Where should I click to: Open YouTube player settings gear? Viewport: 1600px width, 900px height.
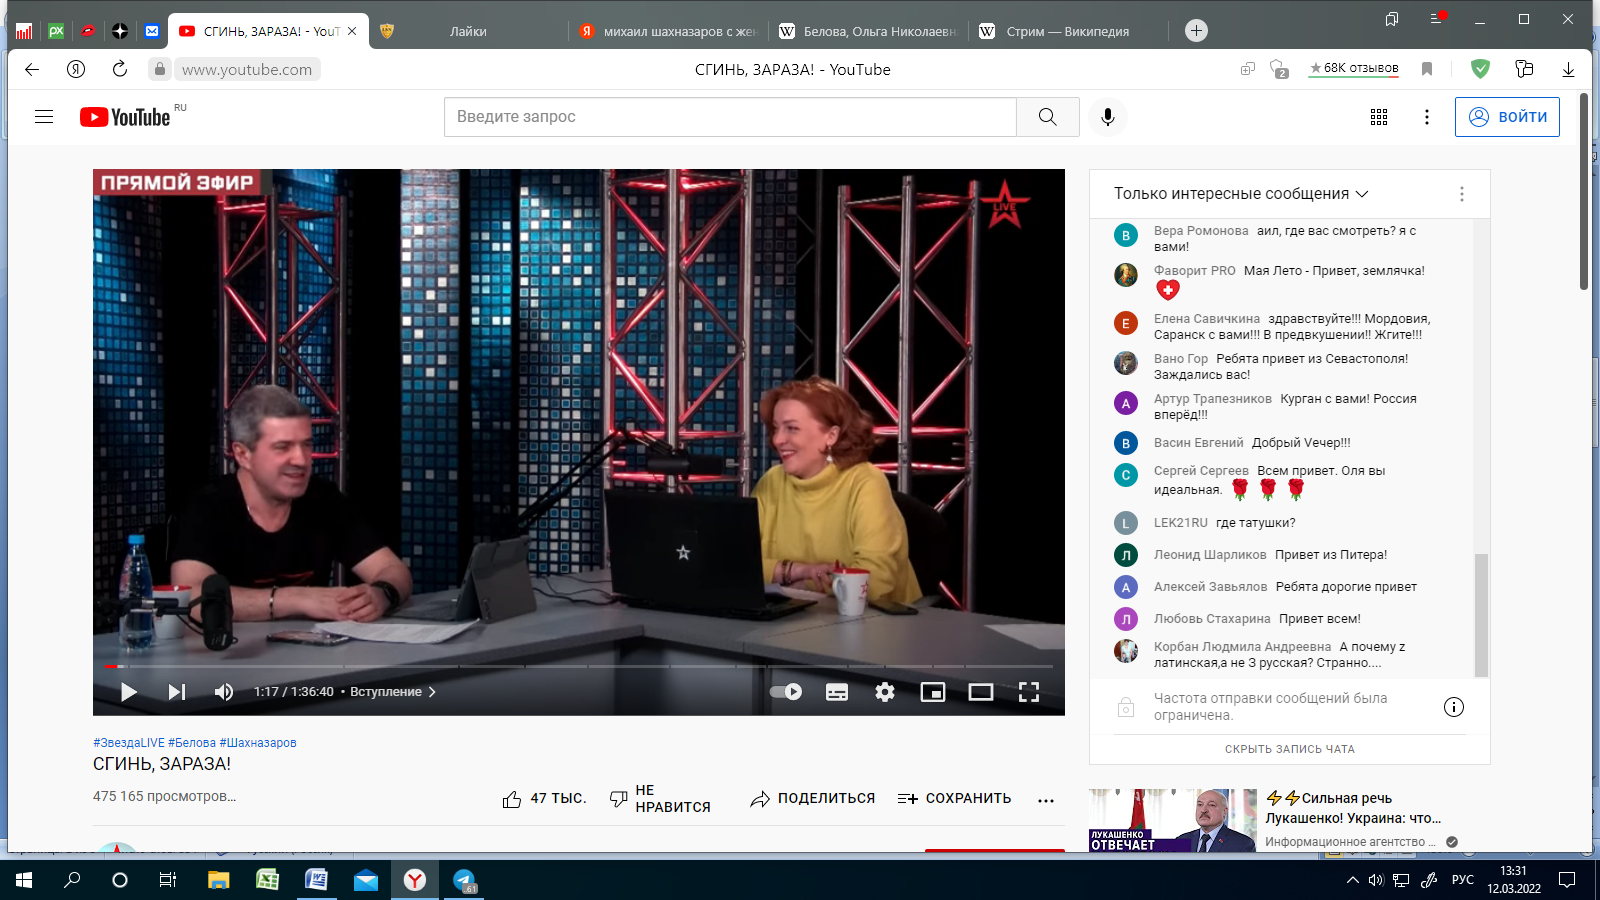(x=885, y=692)
